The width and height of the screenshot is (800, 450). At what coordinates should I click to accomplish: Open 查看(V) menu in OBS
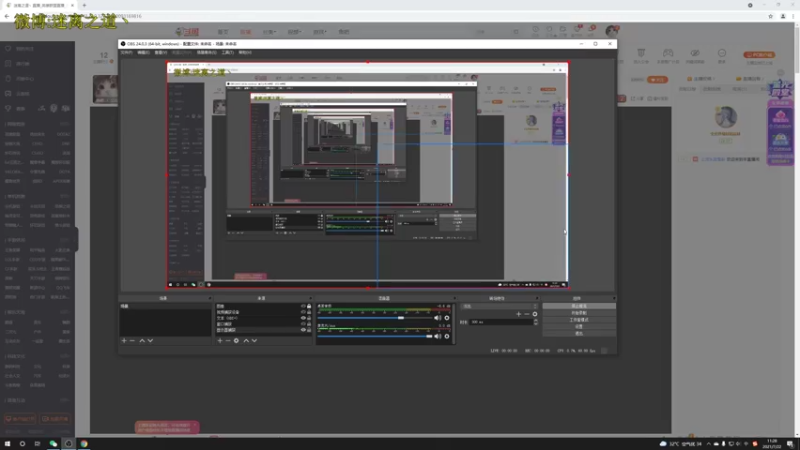pyautogui.click(x=161, y=53)
